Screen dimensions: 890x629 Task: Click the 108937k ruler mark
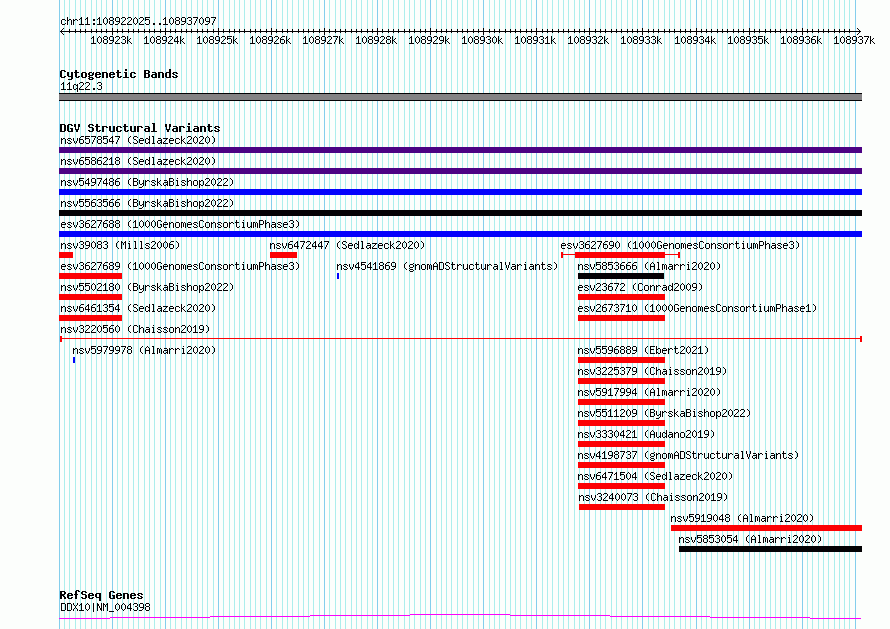tap(854, 40)
